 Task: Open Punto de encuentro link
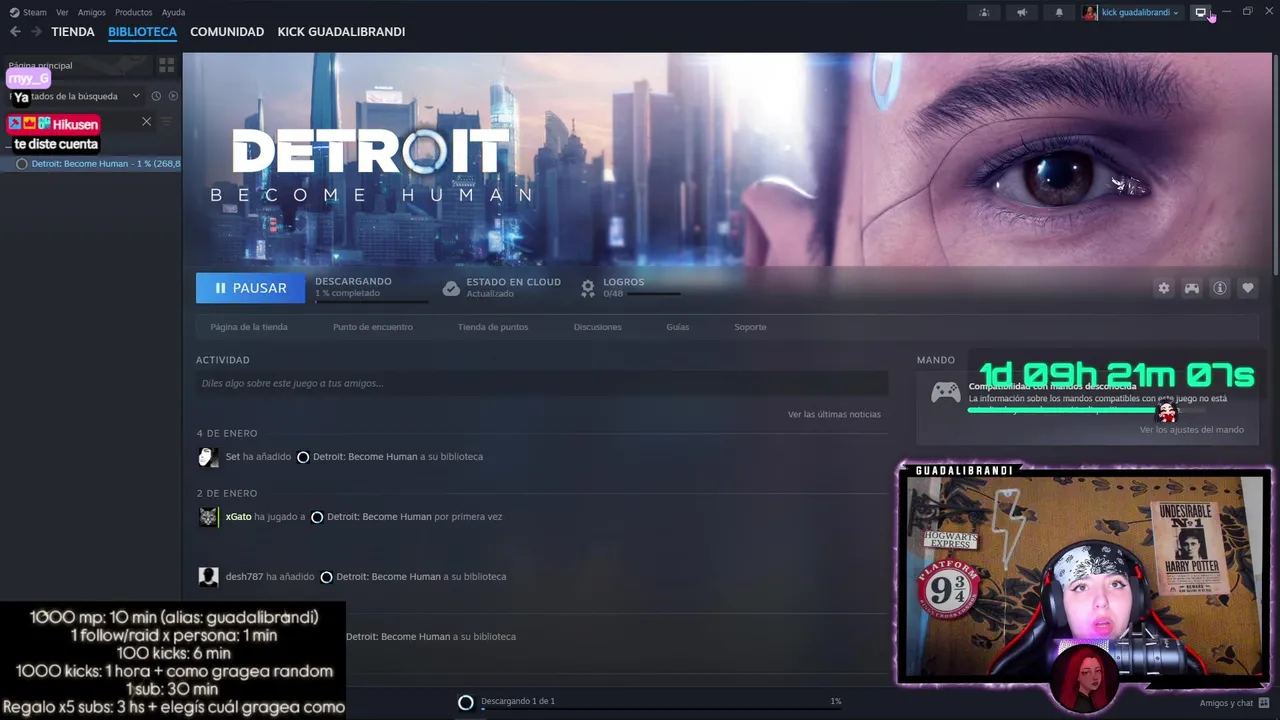pyautogui.click(x=373, y=327)
